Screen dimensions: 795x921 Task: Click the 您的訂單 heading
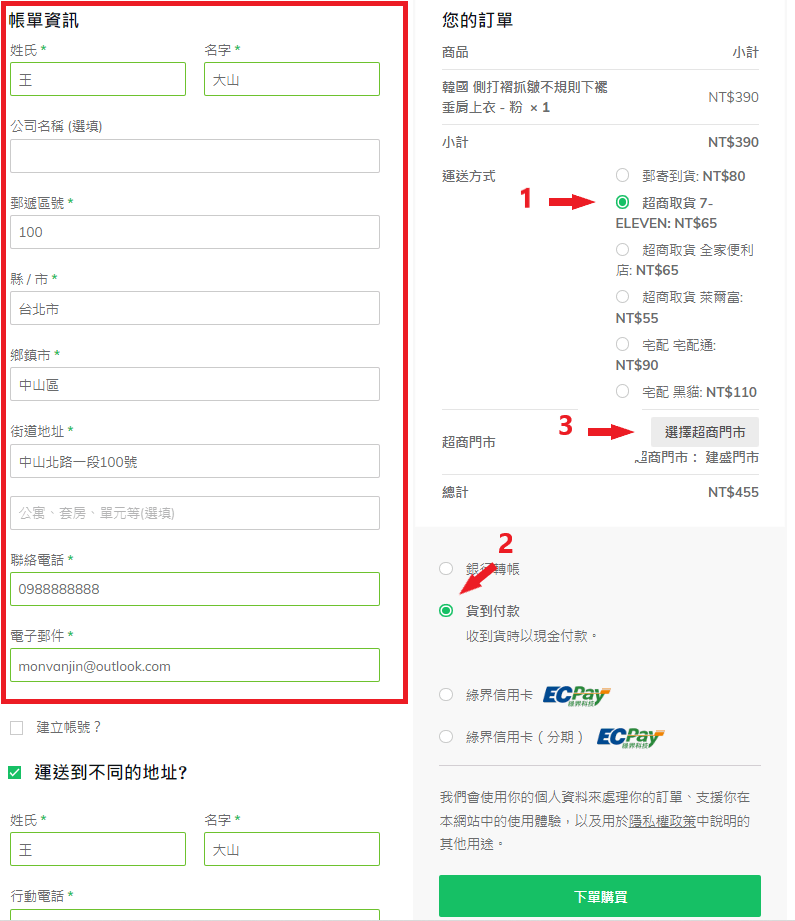point(477,21)
